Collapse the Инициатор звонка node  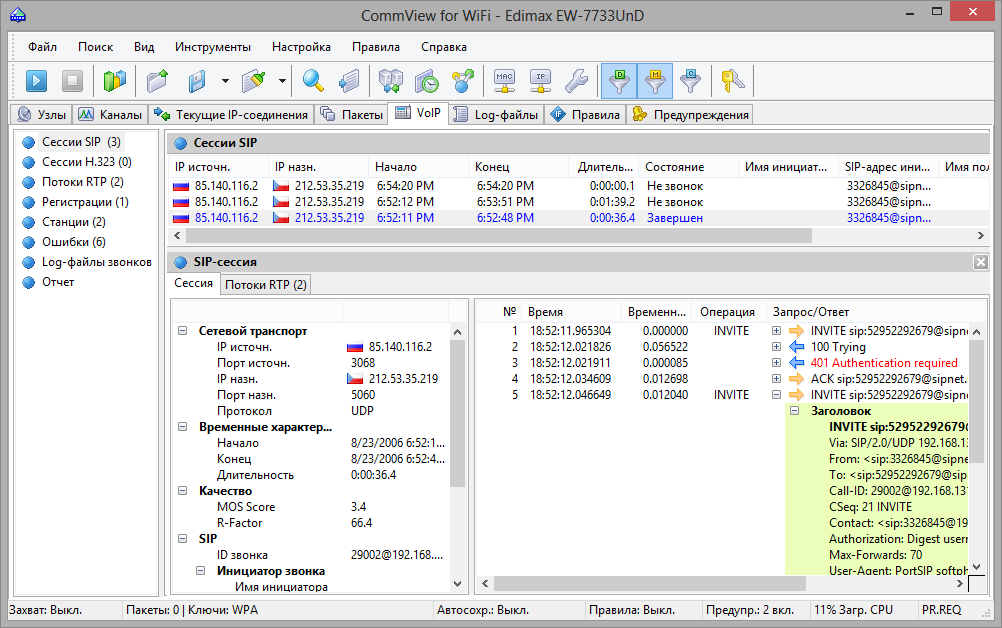point(201,571)
